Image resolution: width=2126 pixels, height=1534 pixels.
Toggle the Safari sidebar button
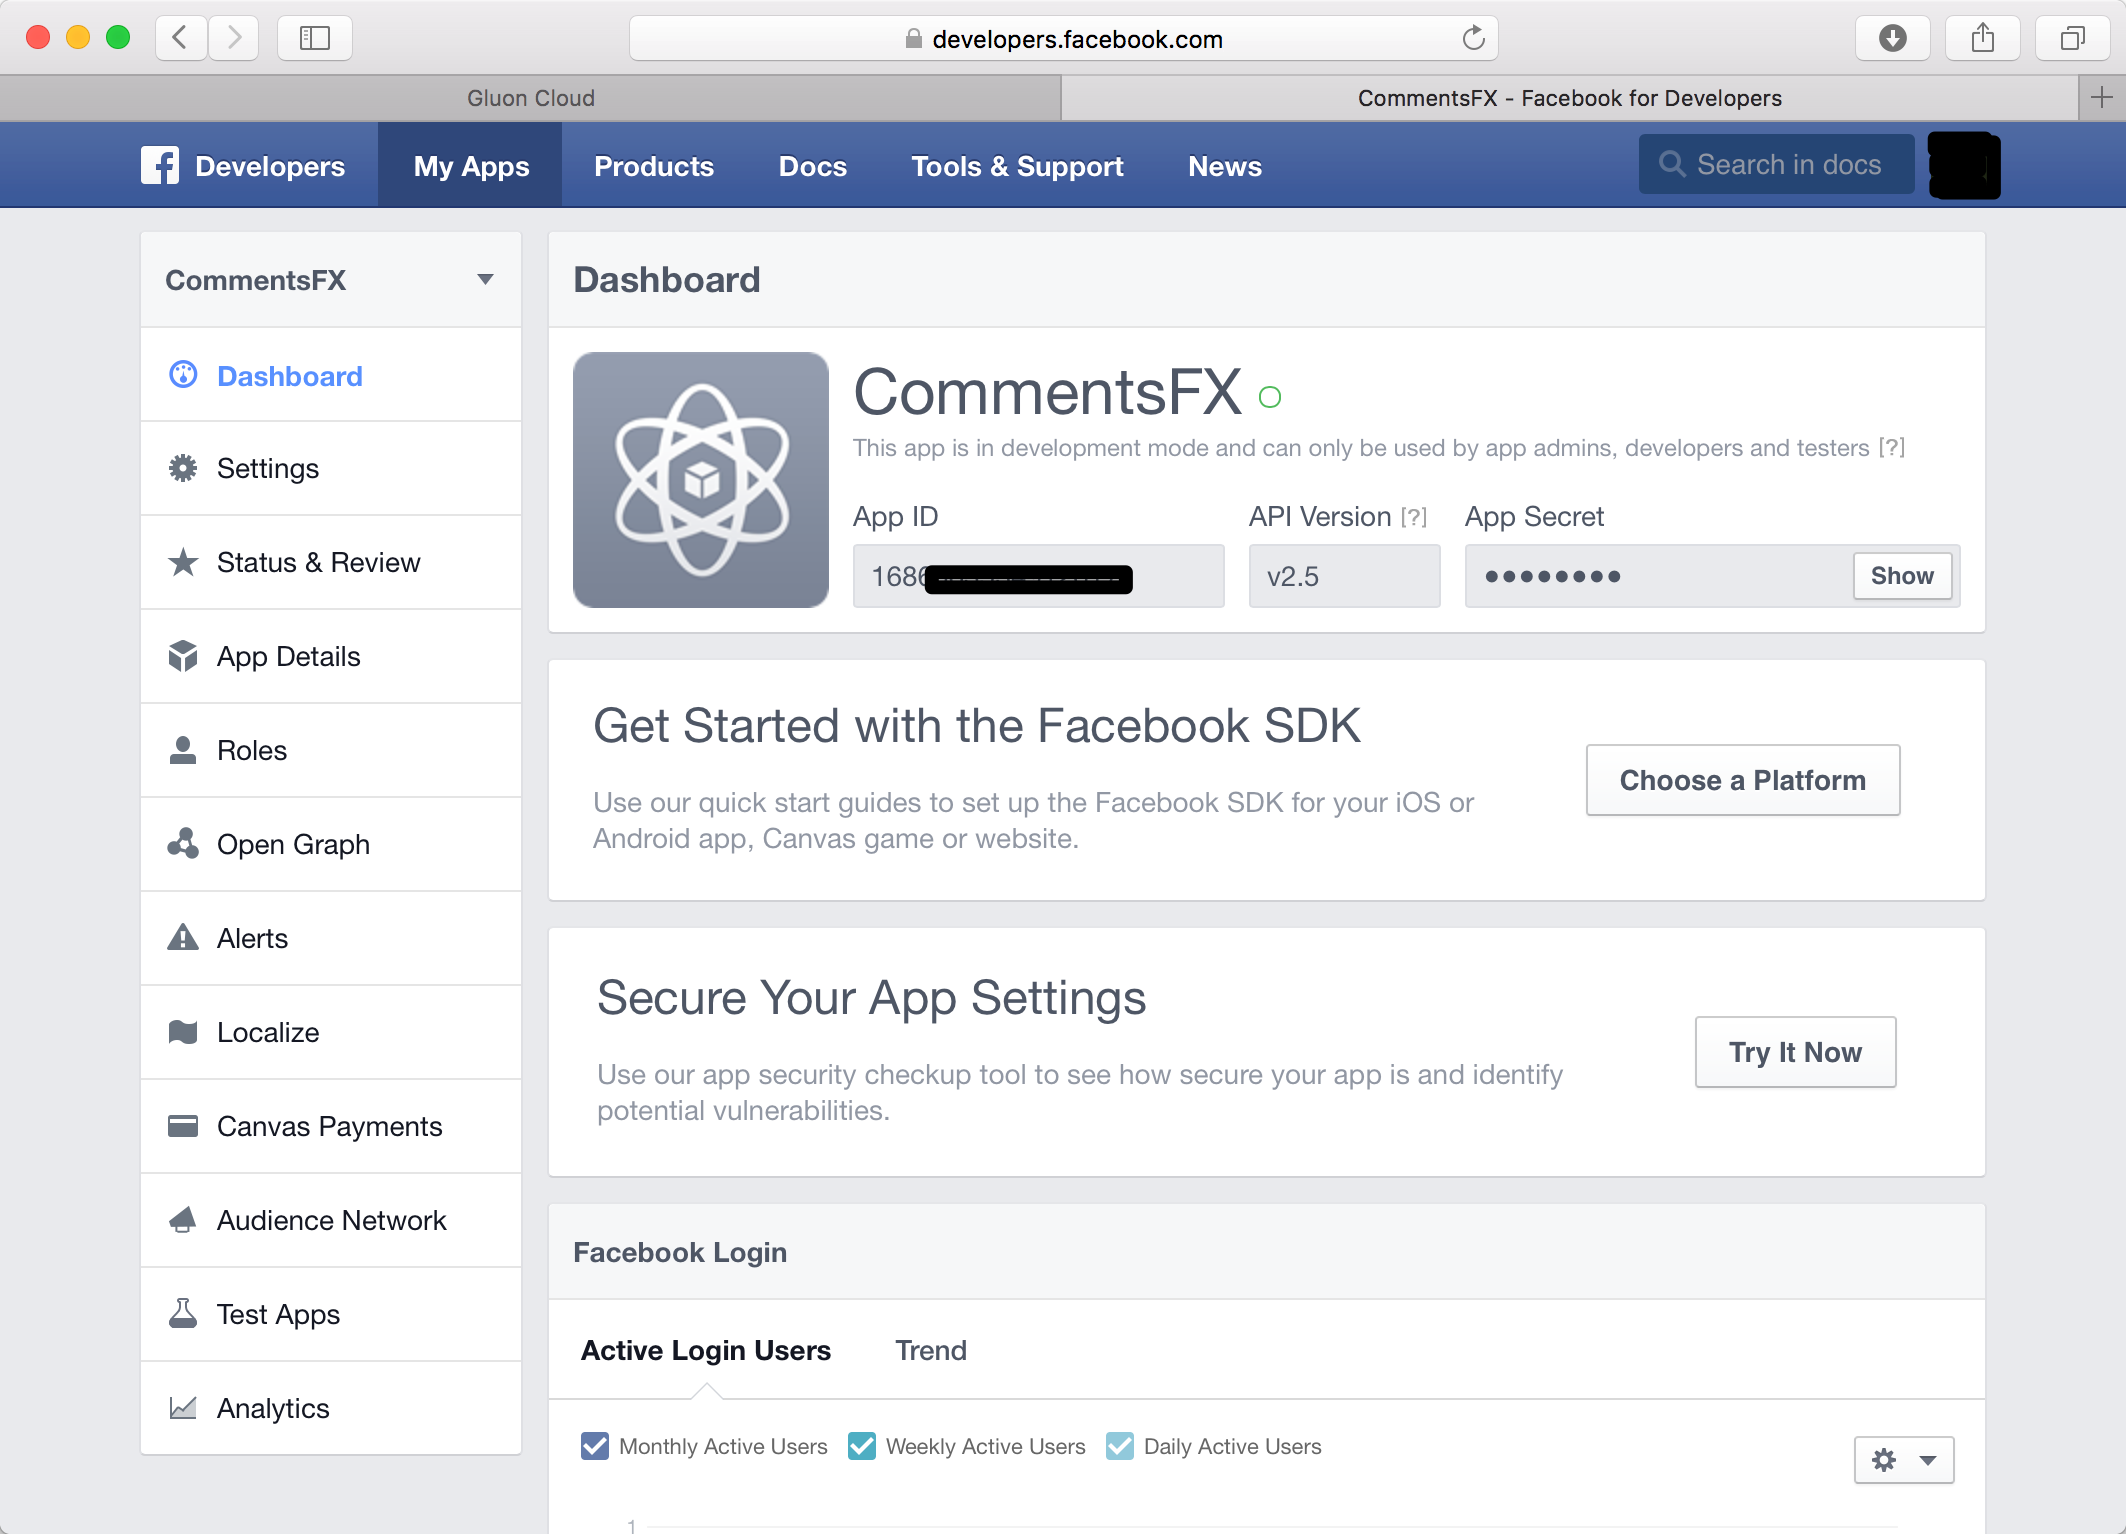click(x=314, y=39)
